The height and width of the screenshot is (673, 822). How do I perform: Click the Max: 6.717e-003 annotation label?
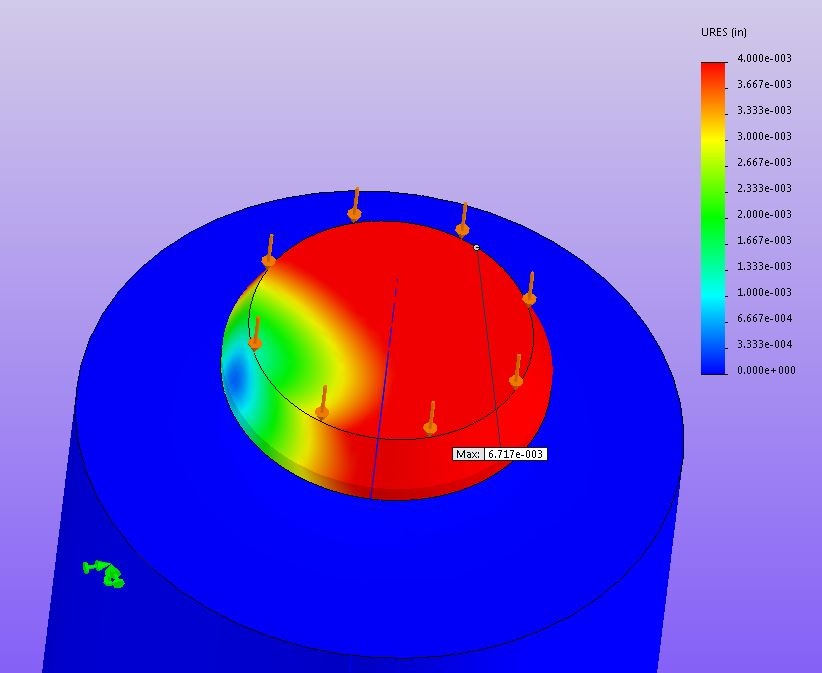click(x=500, y=454)
